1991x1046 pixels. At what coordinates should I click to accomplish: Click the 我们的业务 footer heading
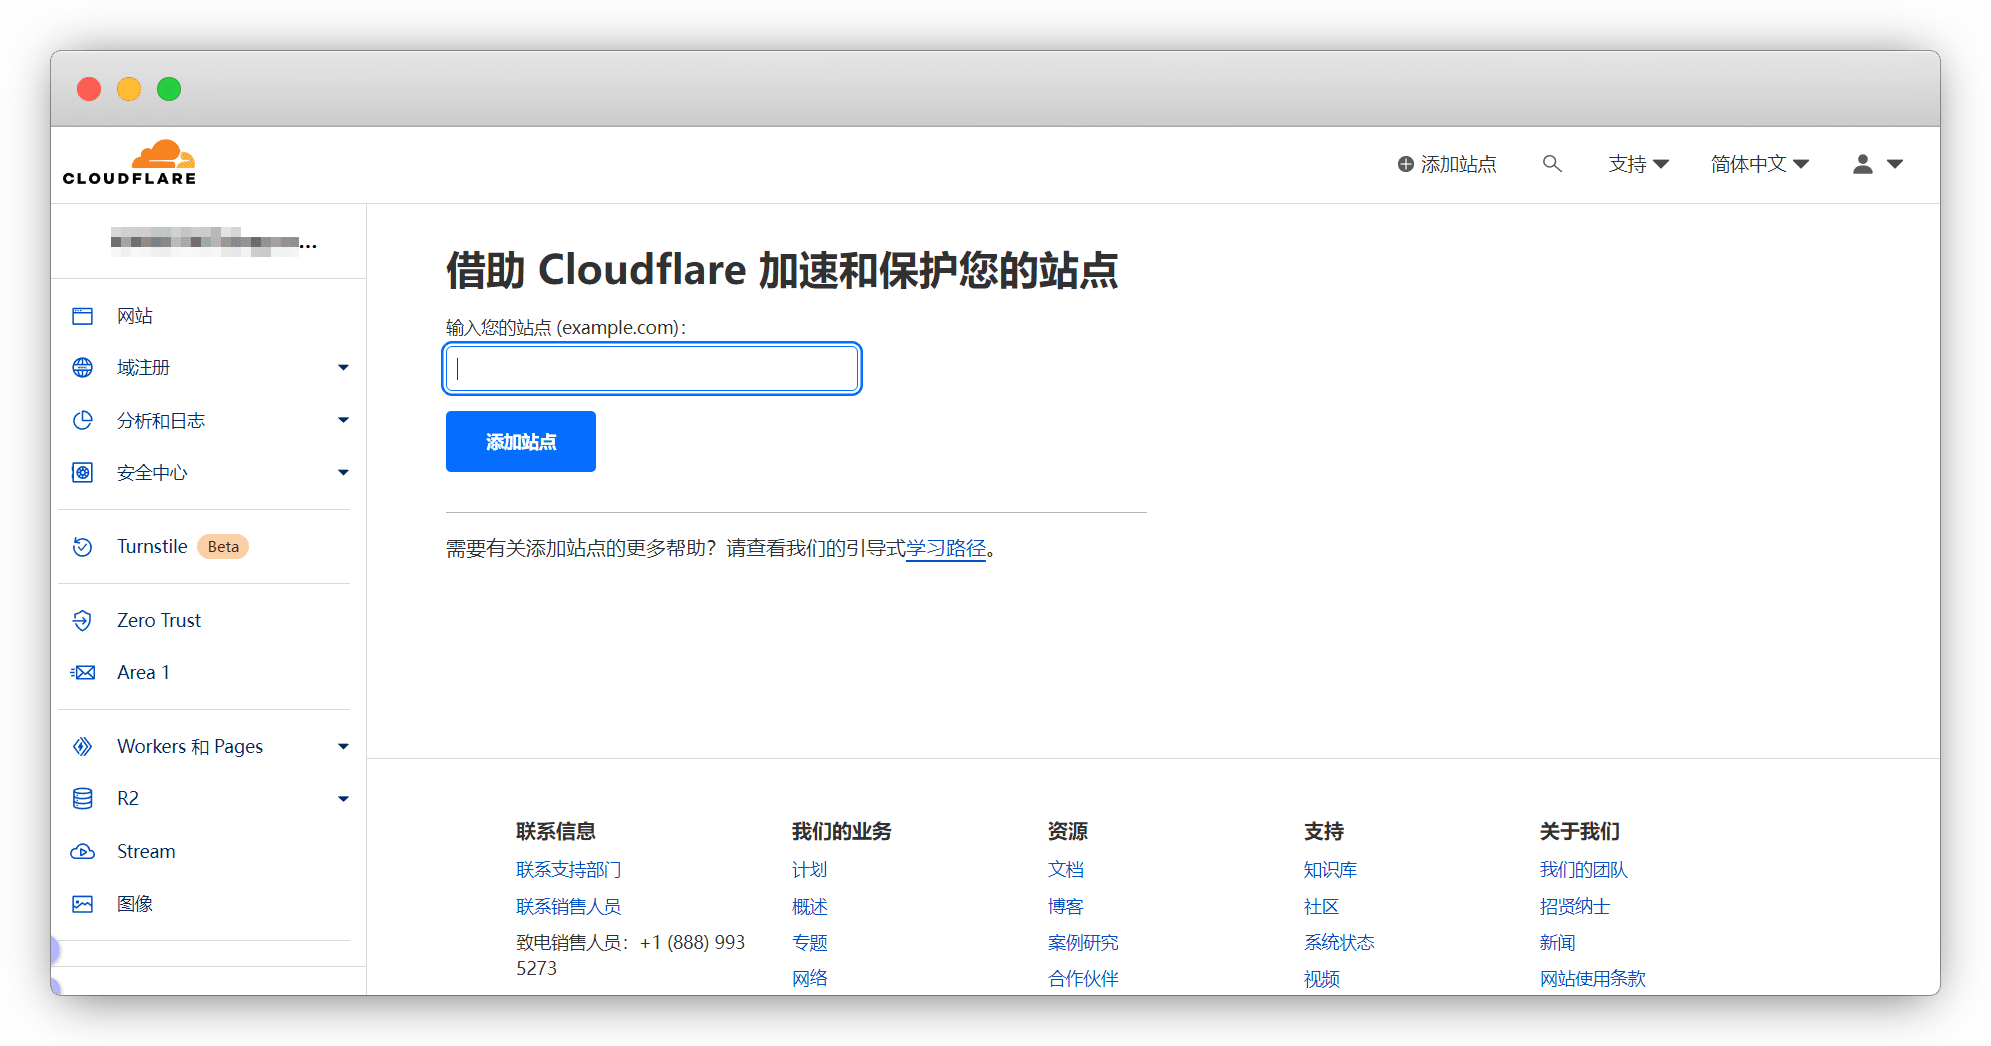click(841, 831)
